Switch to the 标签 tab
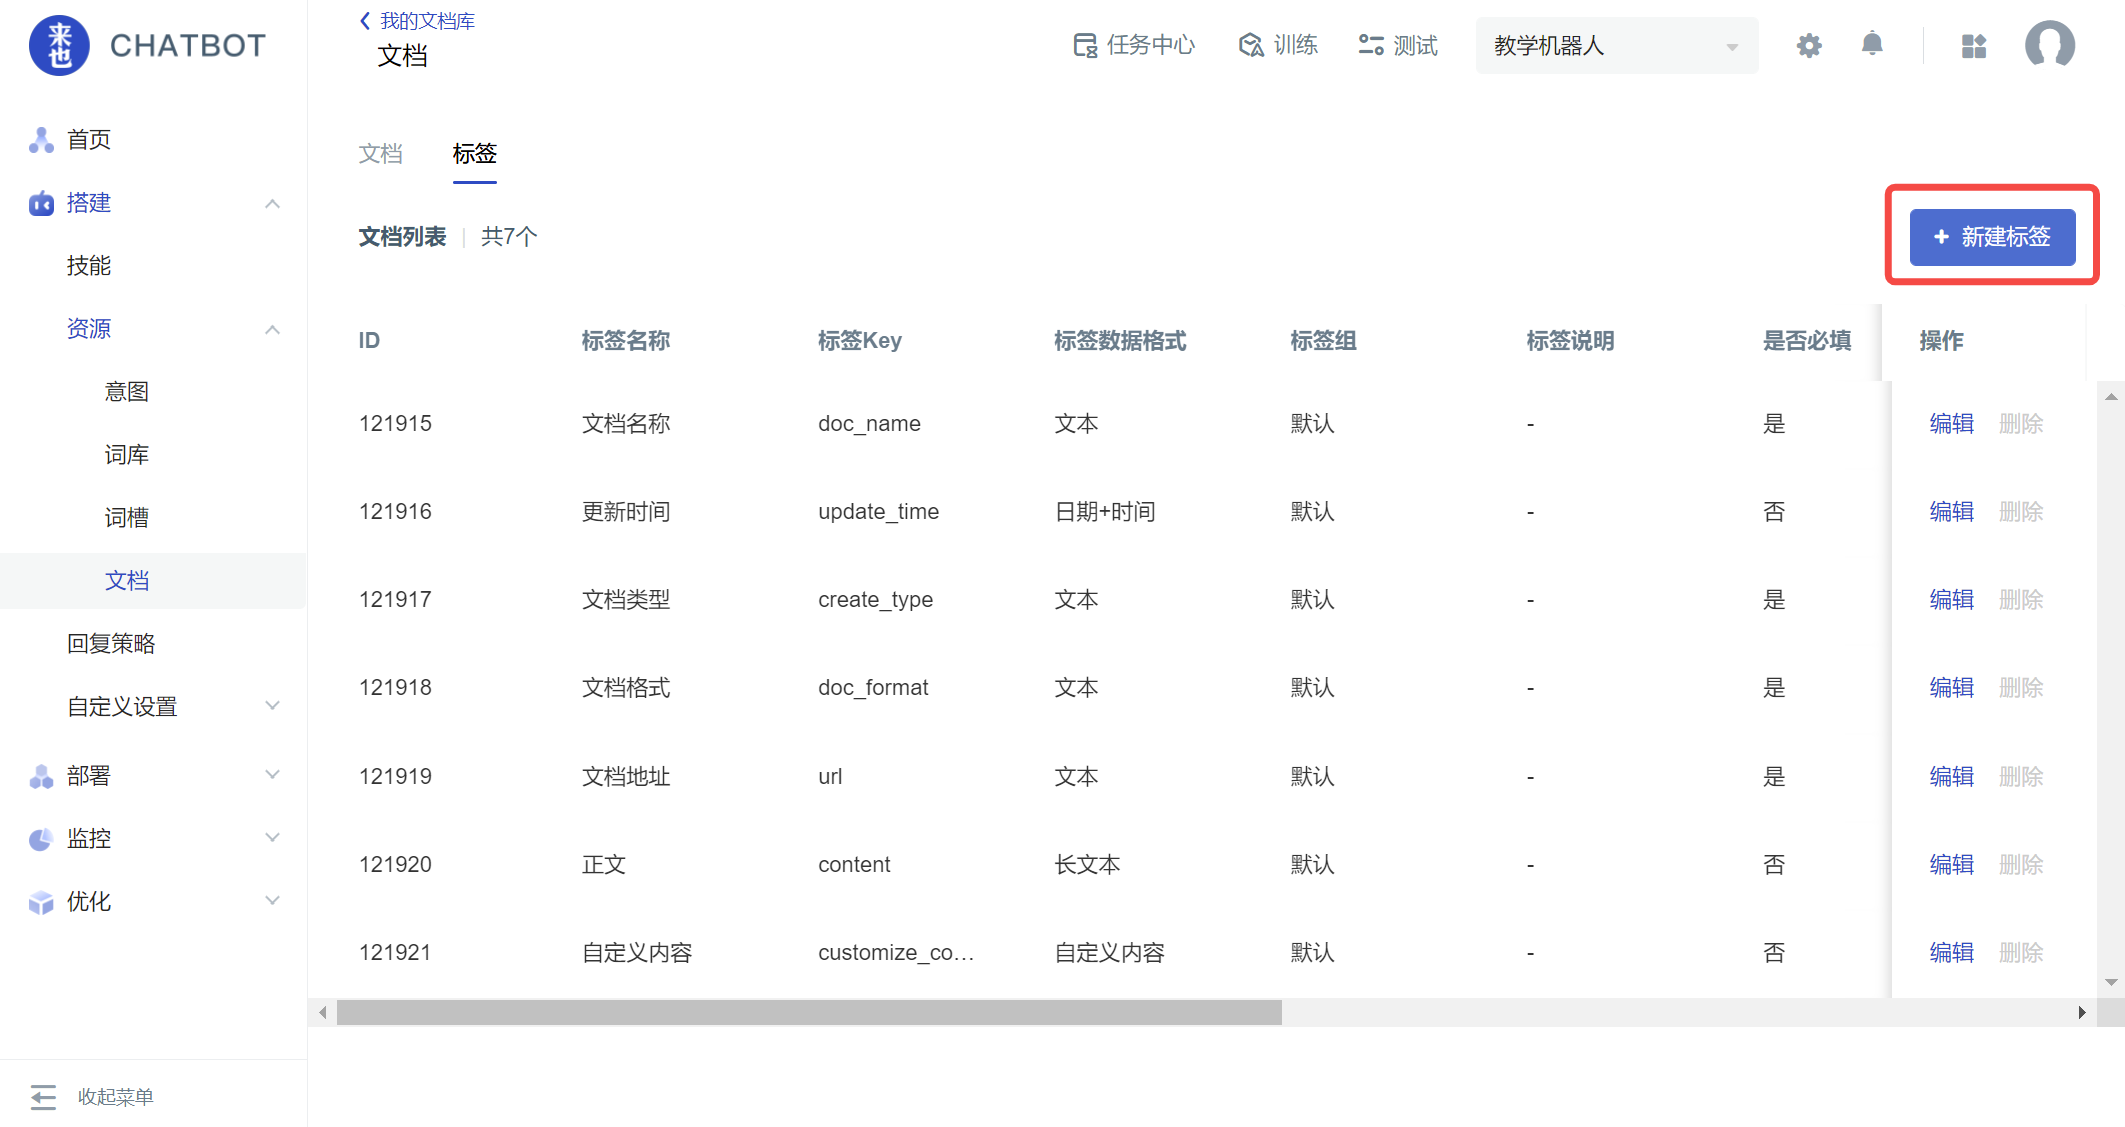The image size is (2125, 1127). [x=474, y=154]
